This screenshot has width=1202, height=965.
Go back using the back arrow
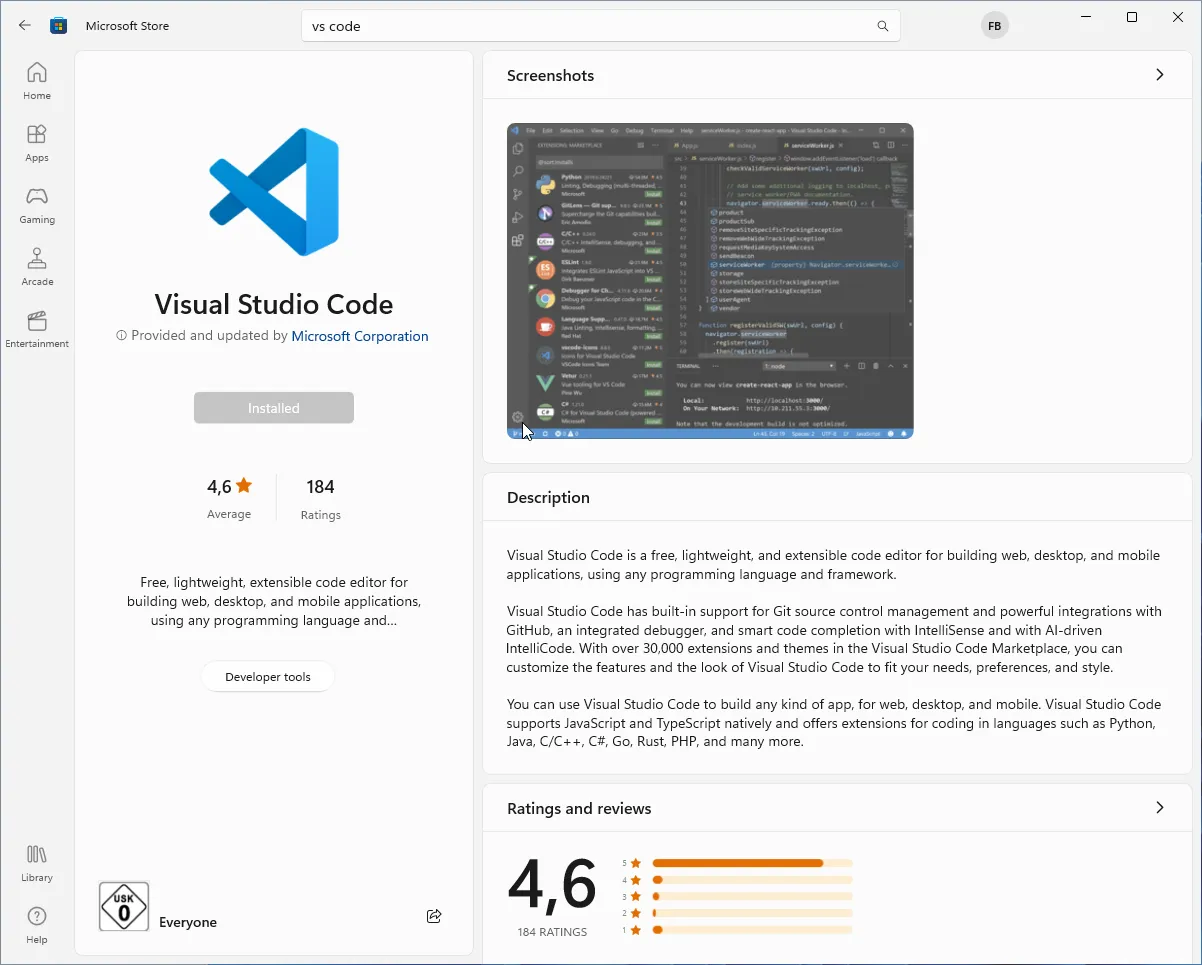click(x=24, y=25)
